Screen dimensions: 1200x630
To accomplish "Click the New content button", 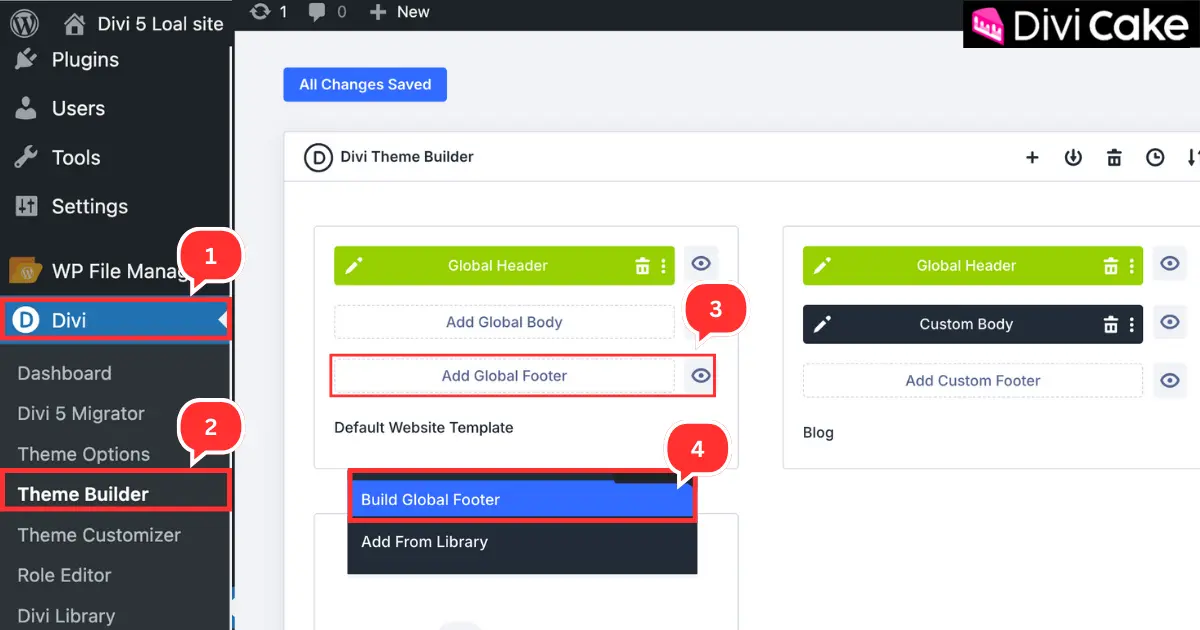I will pos(399,12).
